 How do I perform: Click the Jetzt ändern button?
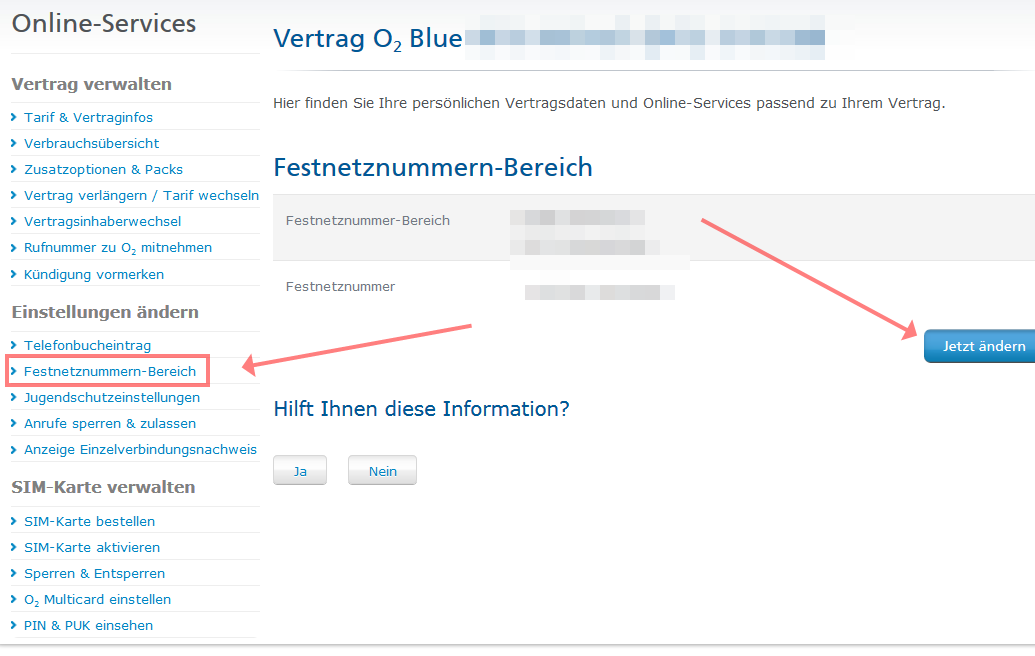tap(980, 346)
